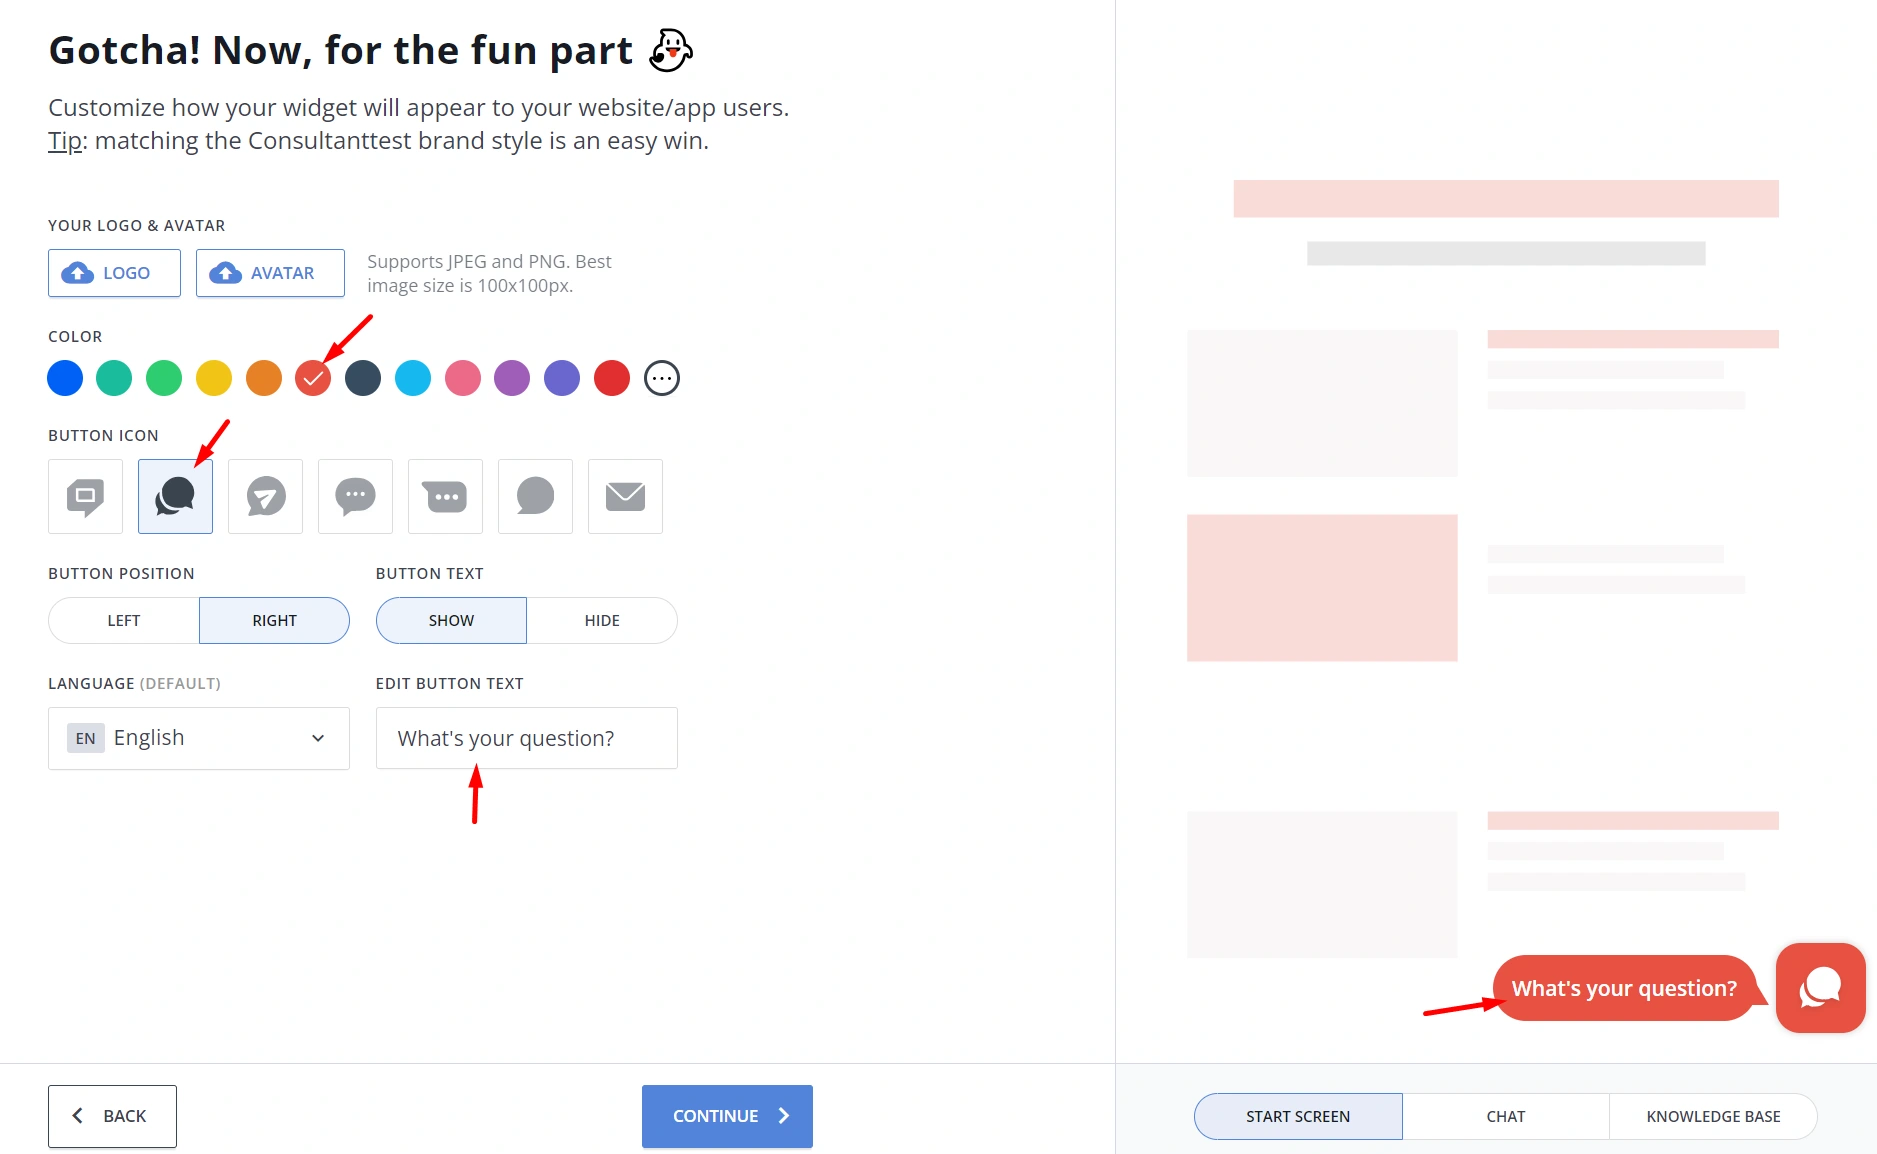
Task: Select the blue color swatch
Action: click(x=65, y=378)
